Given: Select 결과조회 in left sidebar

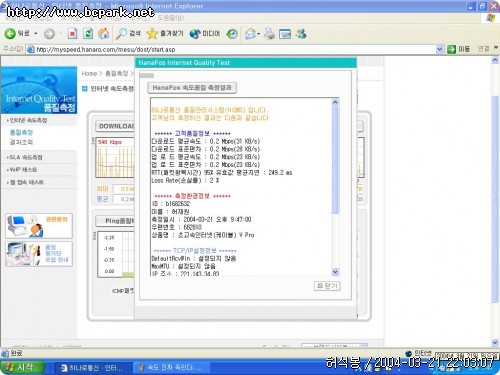Looking at the screenshot, I should pyautogui.click(x=21, y=142).
